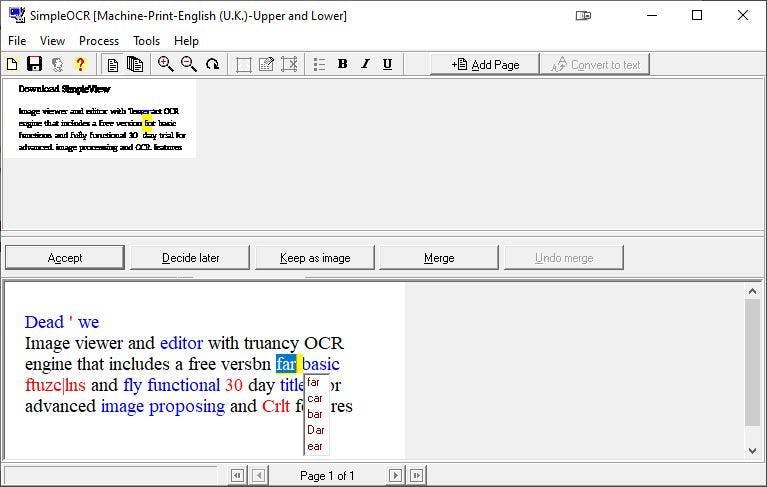Click the word 'truancy' in text
The height and width of the screenshot is (487, 767).
click(x=271, y=343)
